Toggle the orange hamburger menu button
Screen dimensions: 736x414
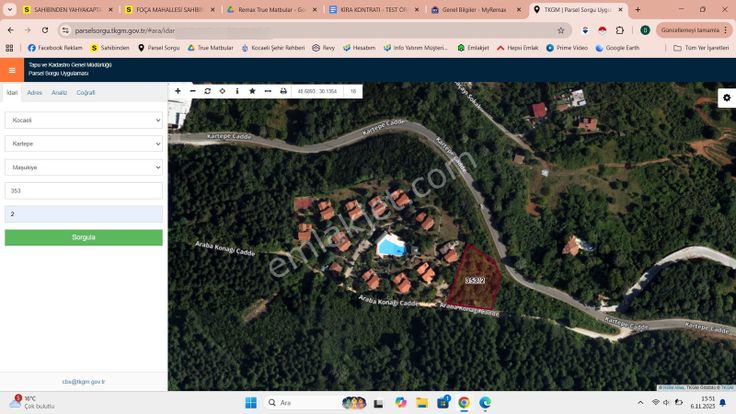[12, 70]
